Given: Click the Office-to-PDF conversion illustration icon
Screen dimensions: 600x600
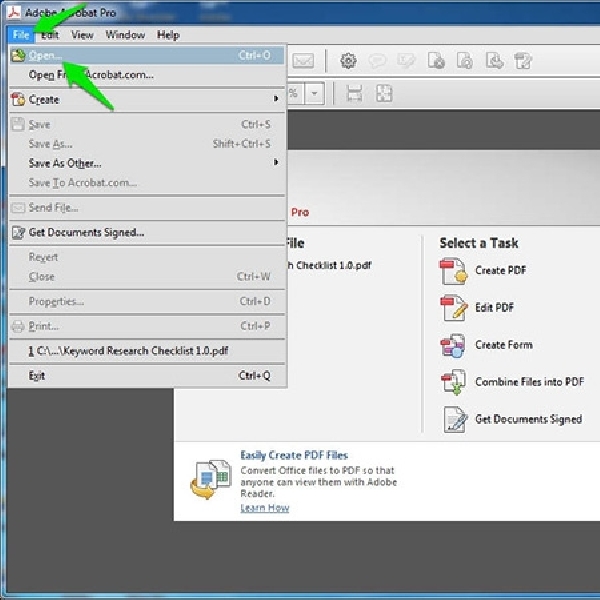Looking at the screenshot, I should [x=211, y=479].
